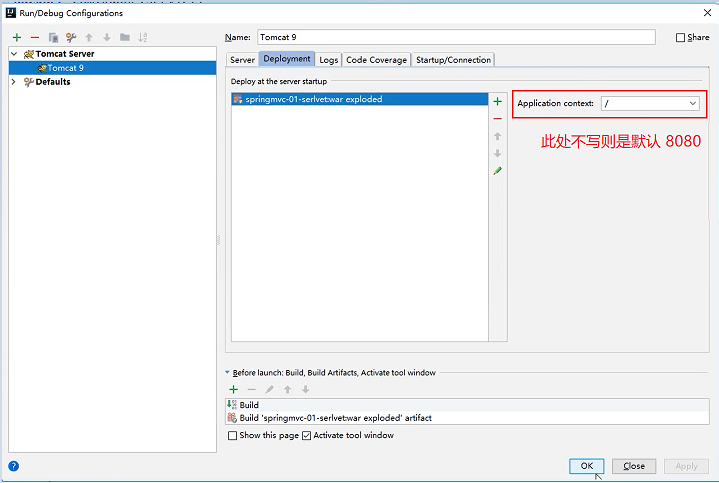719x483 pixels.
Task: Expand the Defaults tree node
Action: point(14,82)
